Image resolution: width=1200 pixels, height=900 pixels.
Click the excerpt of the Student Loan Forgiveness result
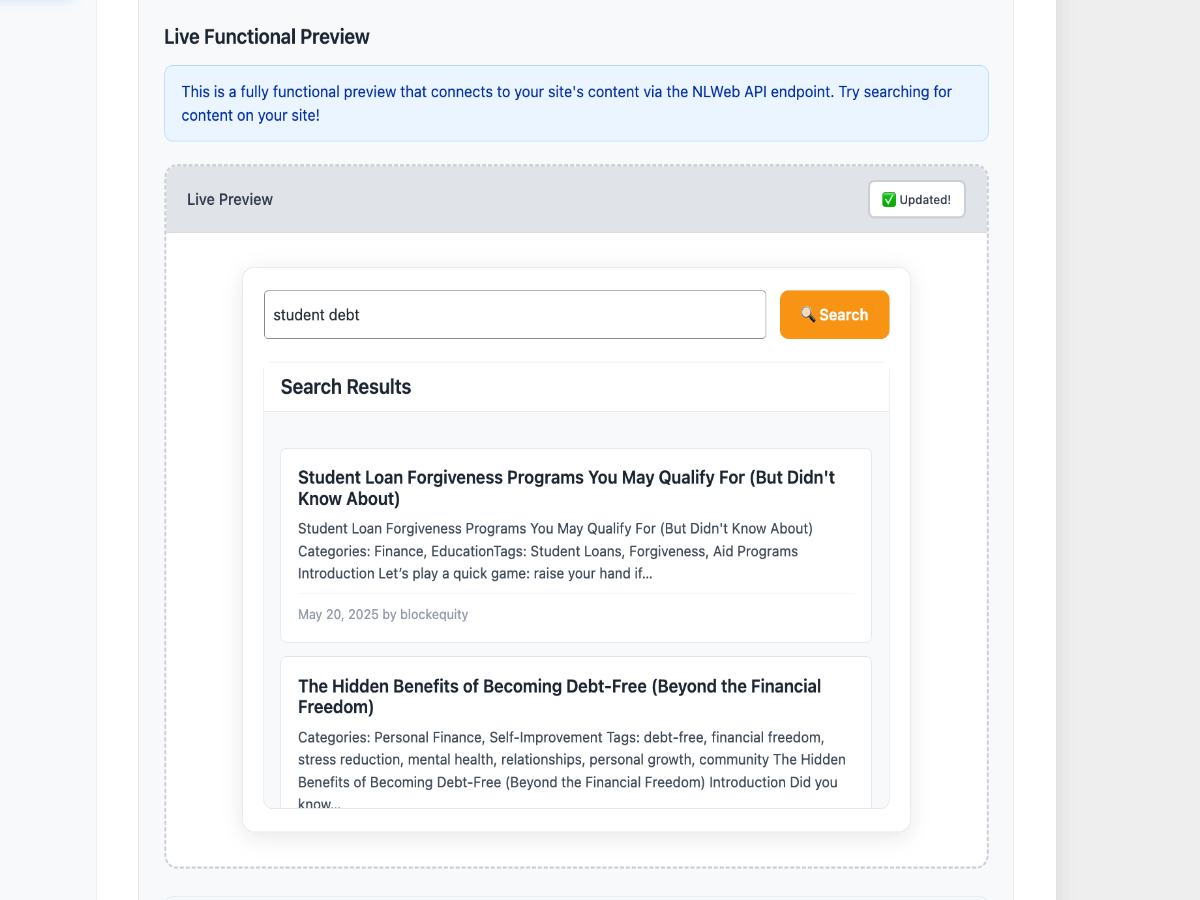[556, 551]
